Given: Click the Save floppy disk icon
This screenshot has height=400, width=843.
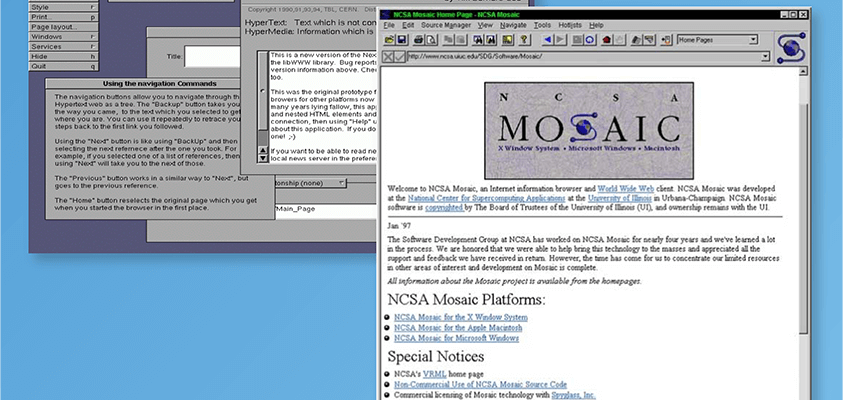Looking at the screenshot, I should [402, 40].
